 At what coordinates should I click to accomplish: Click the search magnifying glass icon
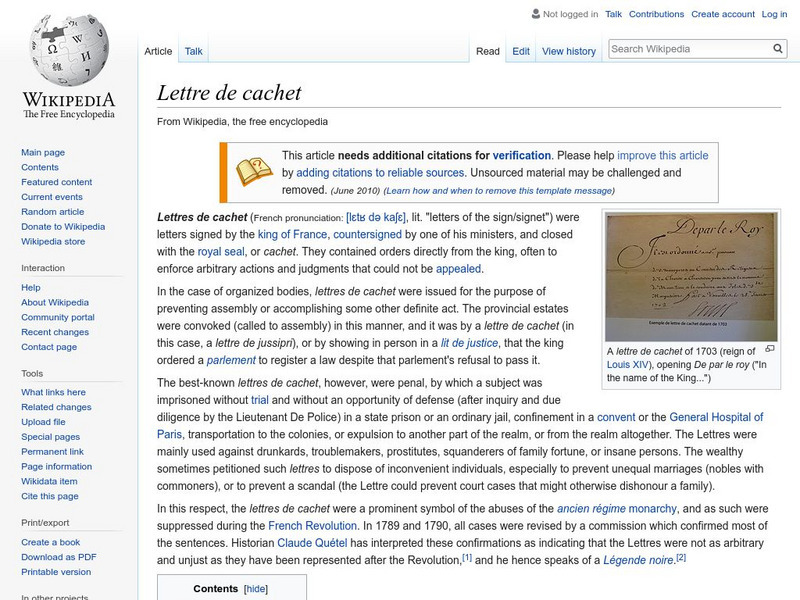tap(778, 48)
